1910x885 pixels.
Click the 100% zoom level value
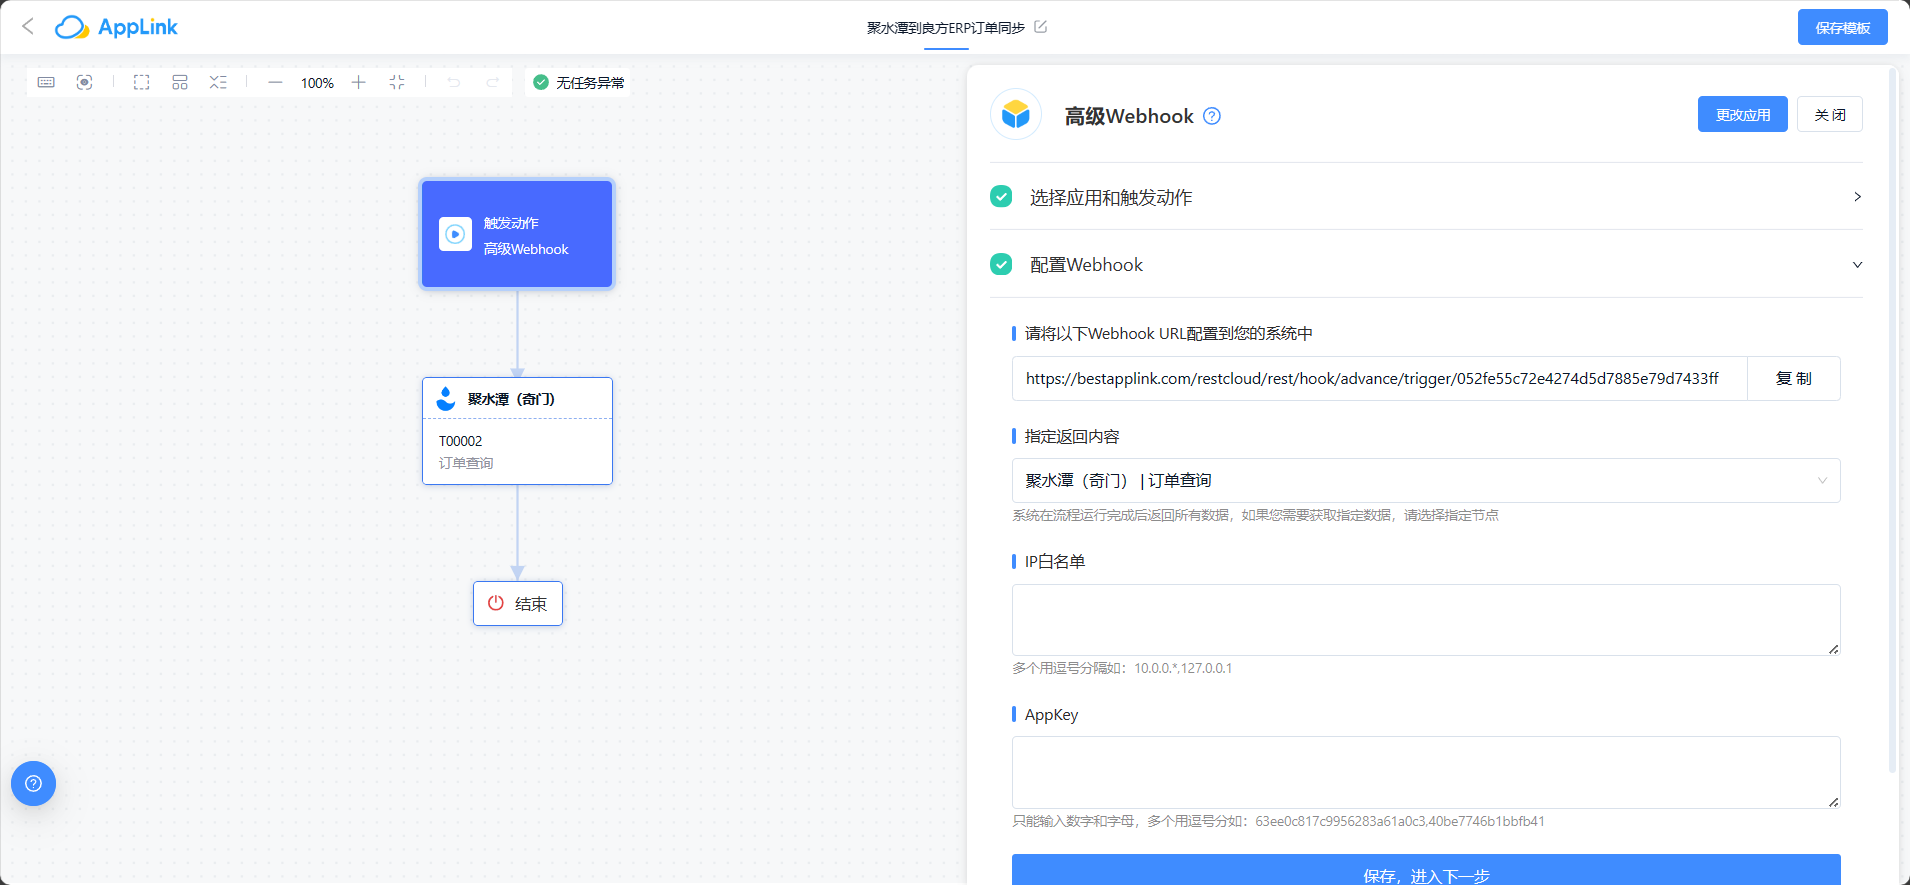coord(317,83)
